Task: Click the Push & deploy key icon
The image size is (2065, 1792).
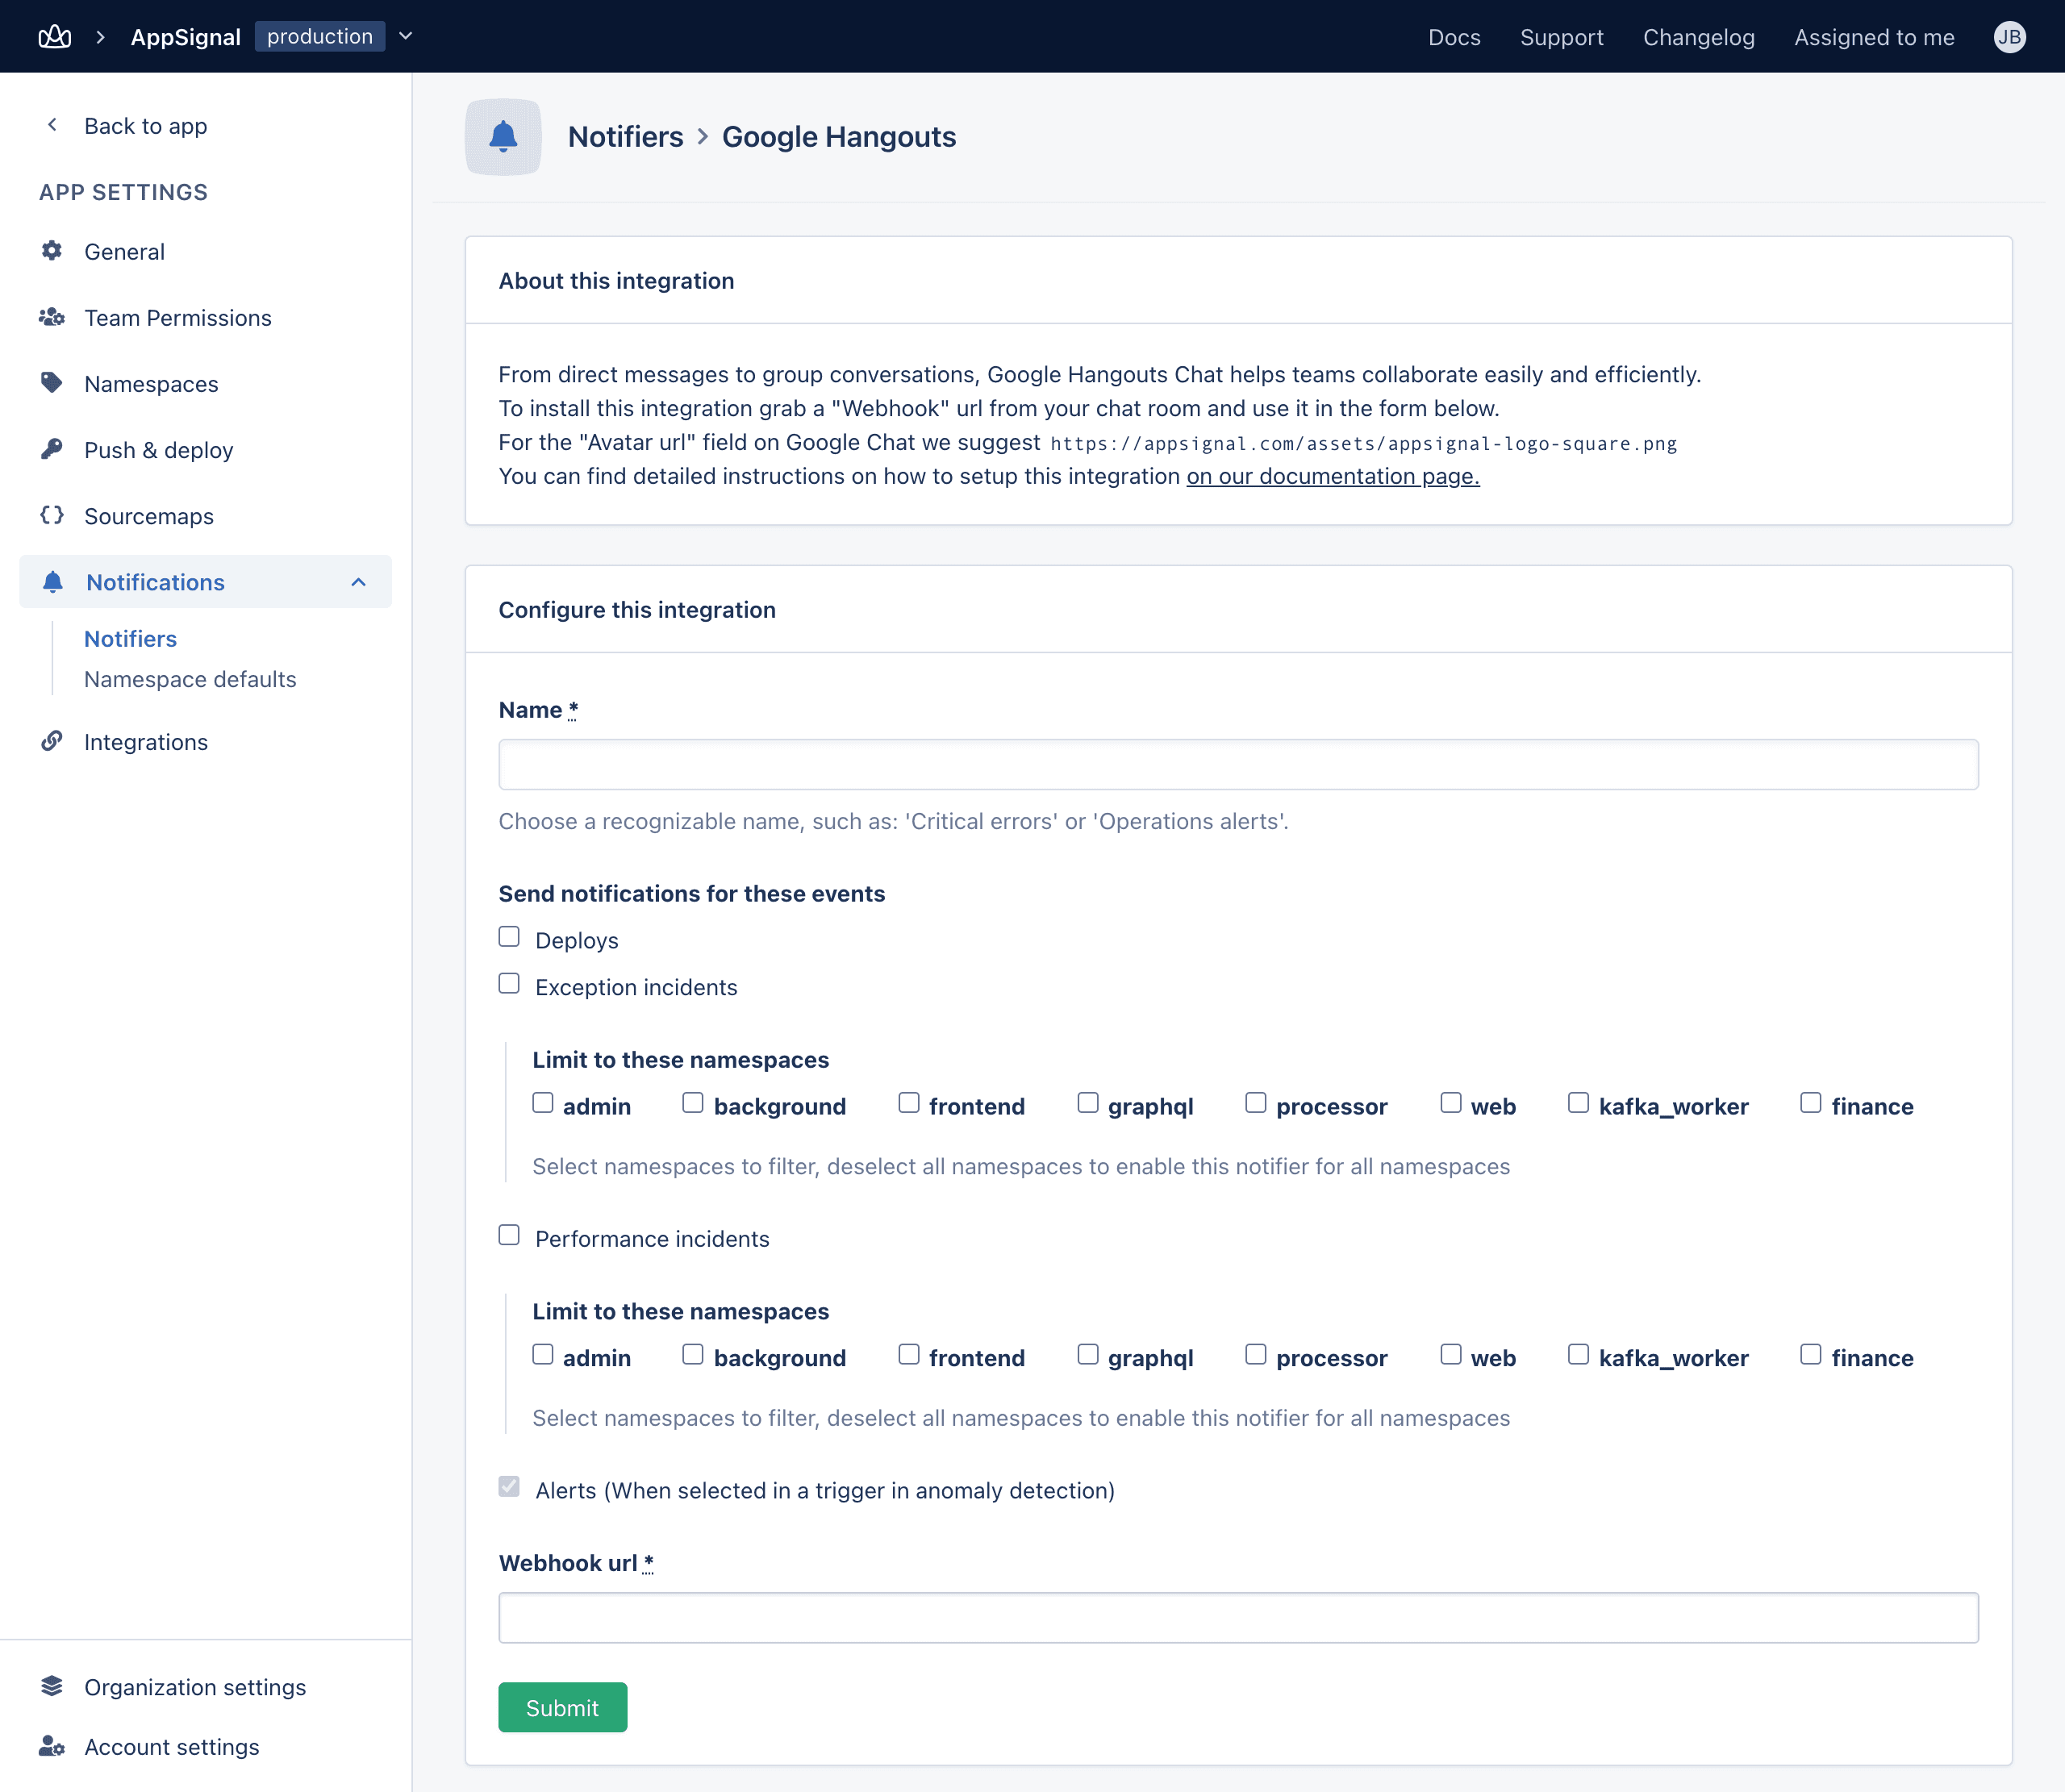Action: pyautogui.click(x=52, y=449)
